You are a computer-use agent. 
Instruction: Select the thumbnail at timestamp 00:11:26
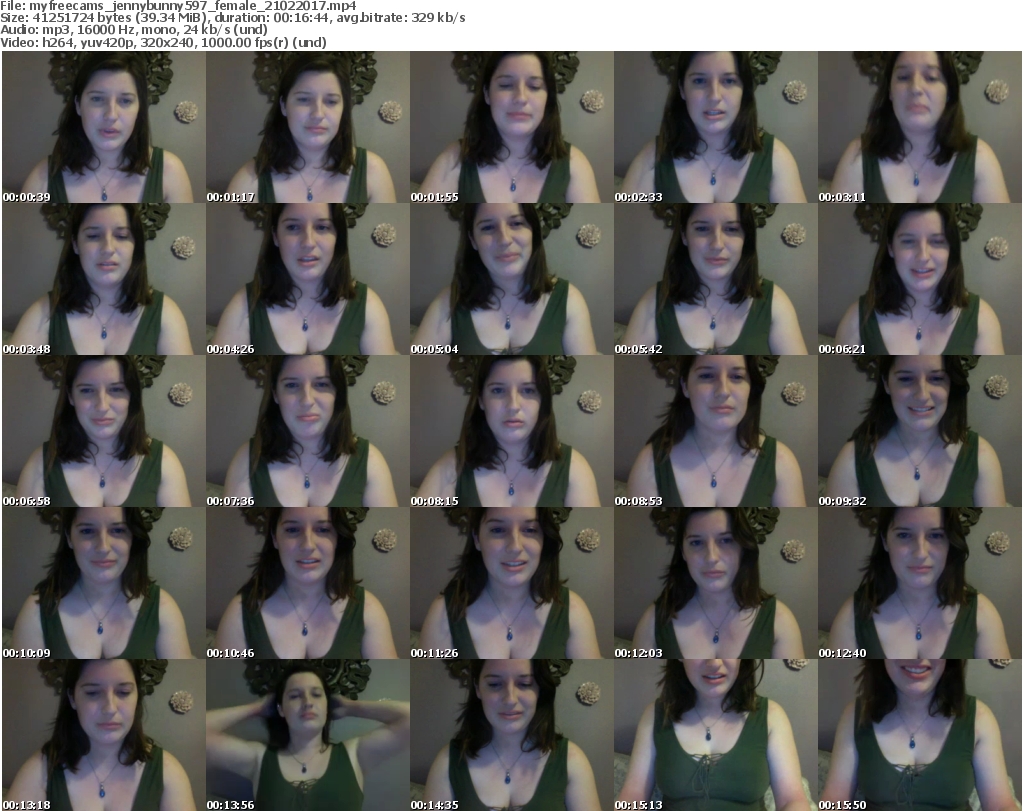tap(511, 583)
